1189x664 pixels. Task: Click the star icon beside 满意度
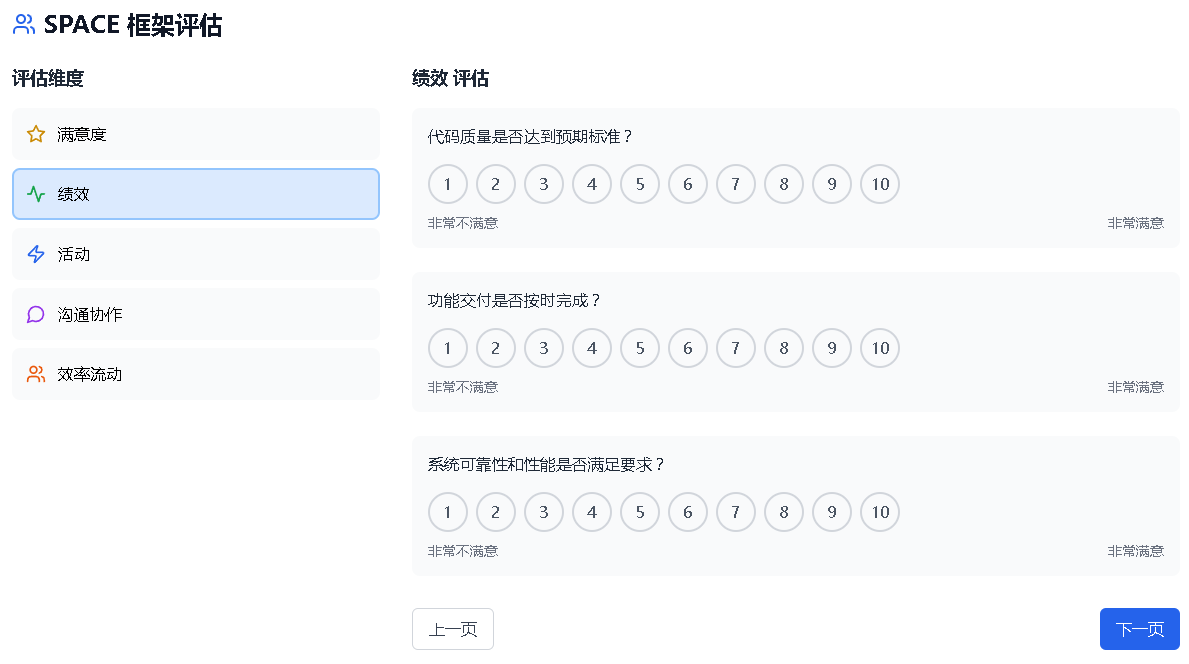pos(36,134)
